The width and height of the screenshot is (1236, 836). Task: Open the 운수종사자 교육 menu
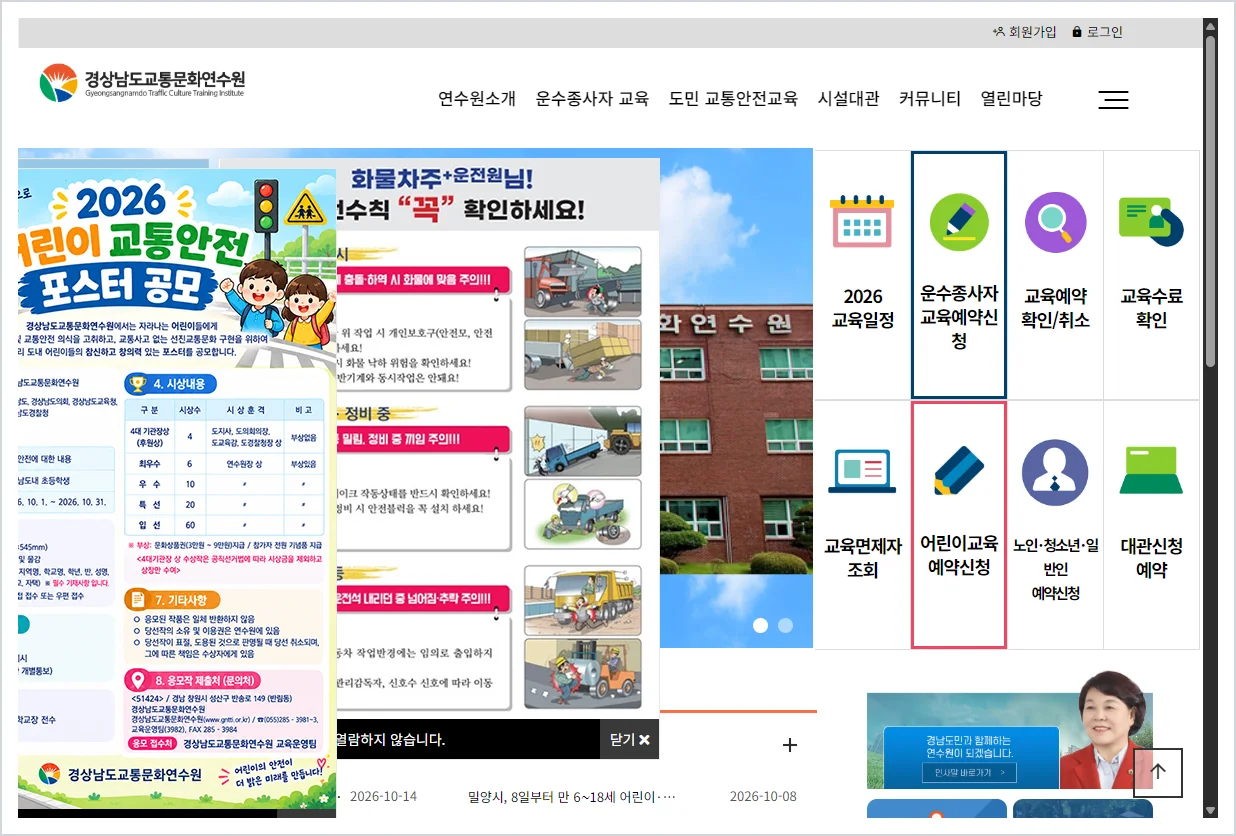(592, 98)
